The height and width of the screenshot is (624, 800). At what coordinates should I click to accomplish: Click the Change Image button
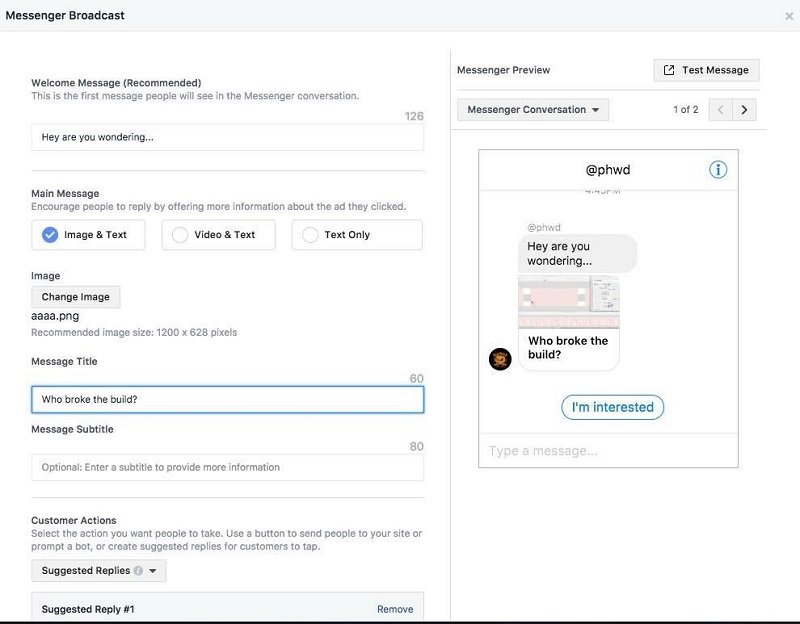pos(76,297)
